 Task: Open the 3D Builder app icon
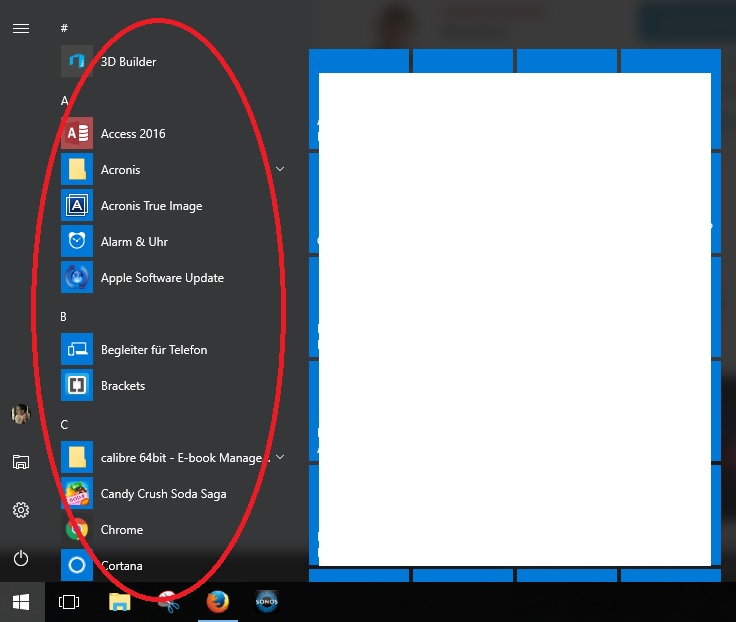tap(77, 61)
